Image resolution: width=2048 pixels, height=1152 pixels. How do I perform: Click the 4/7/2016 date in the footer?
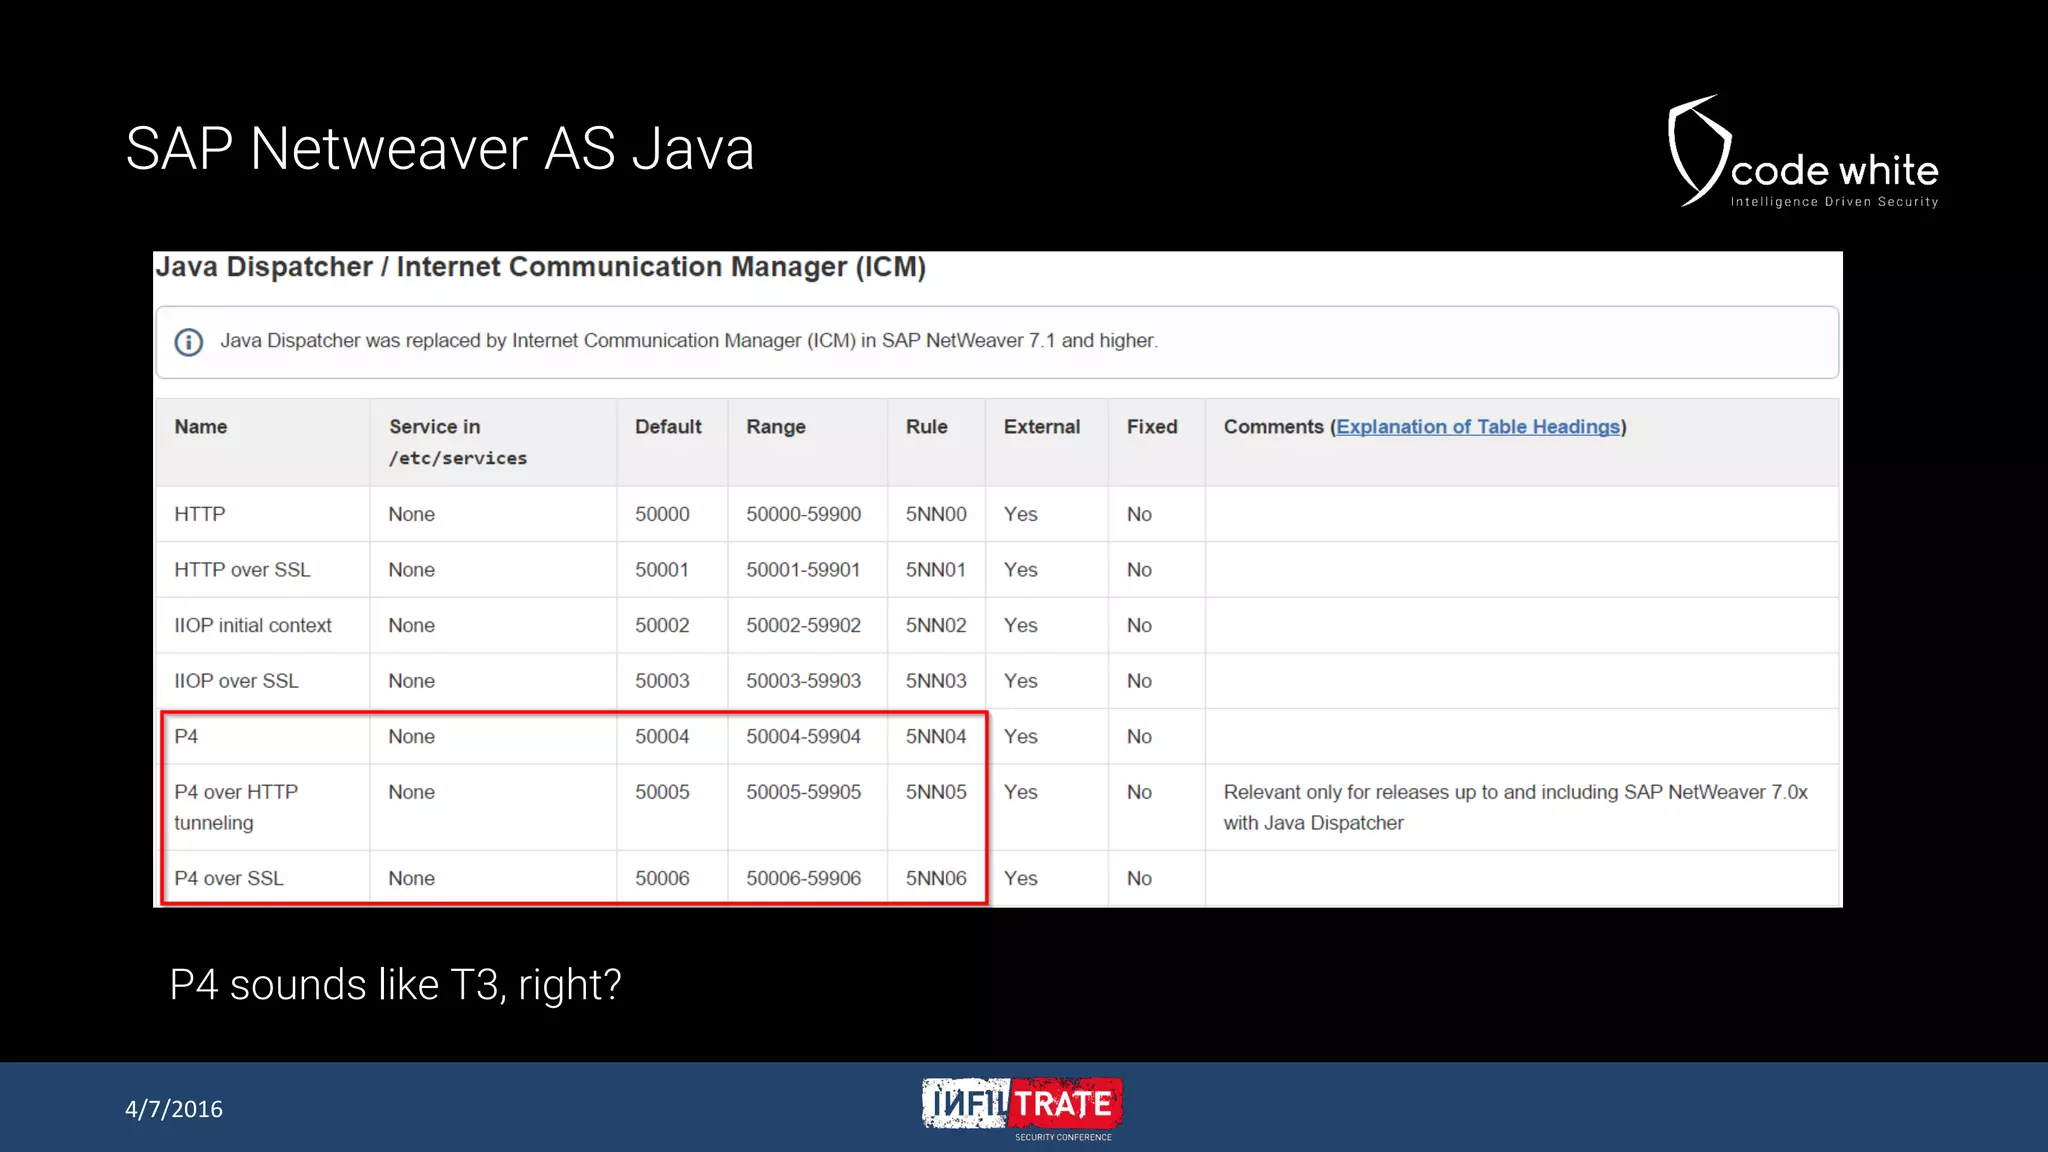click(174, 1109)
